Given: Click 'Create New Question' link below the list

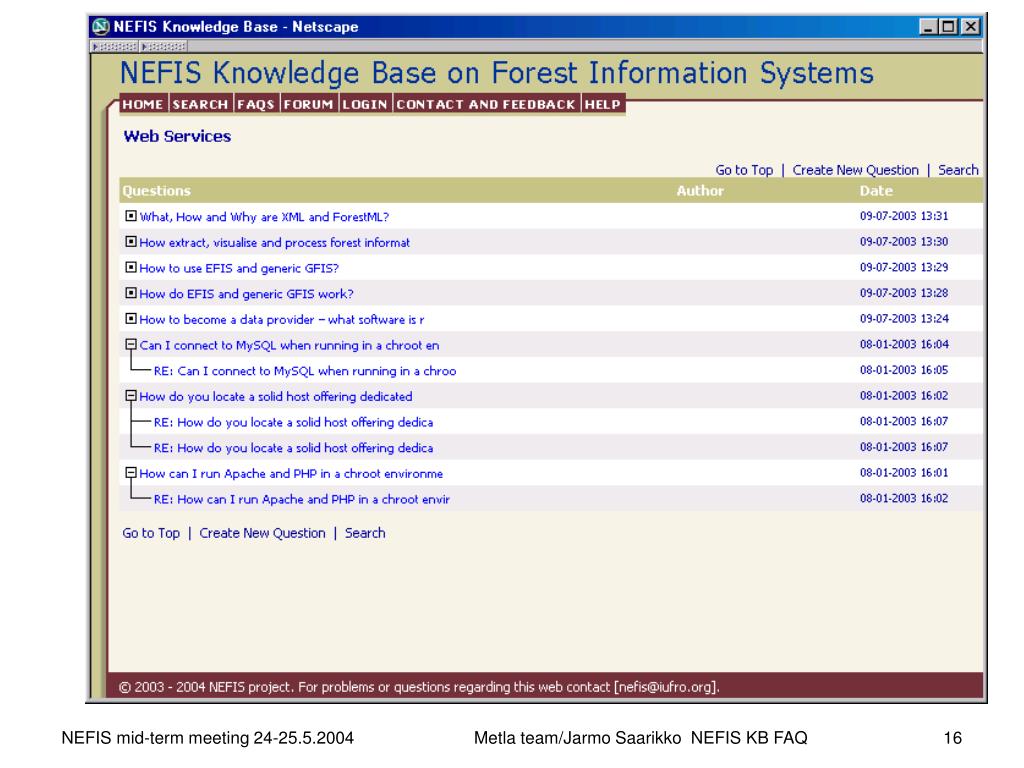Looking at the screenshot, I should pyautogui.click(x=262, y=533).
